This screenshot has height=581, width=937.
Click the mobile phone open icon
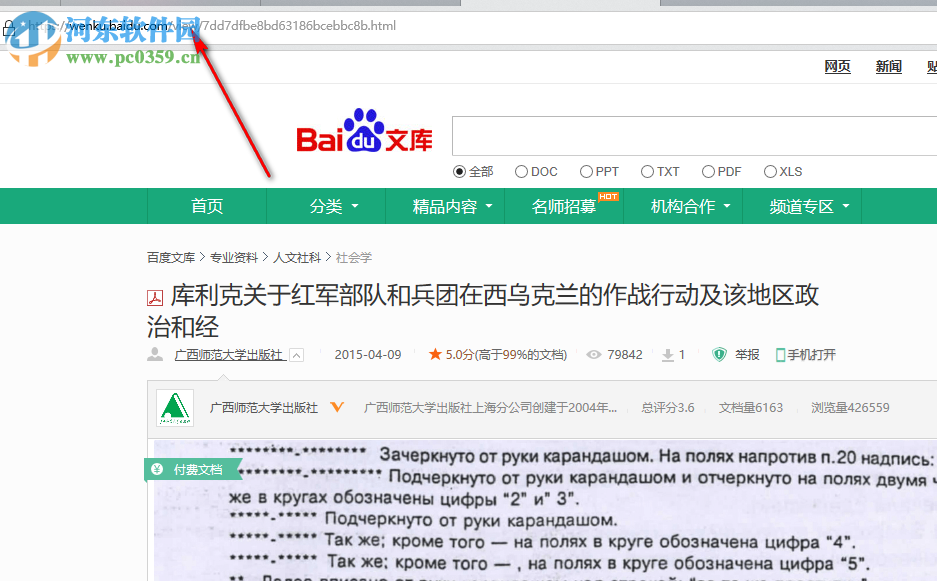click(780, 355)
